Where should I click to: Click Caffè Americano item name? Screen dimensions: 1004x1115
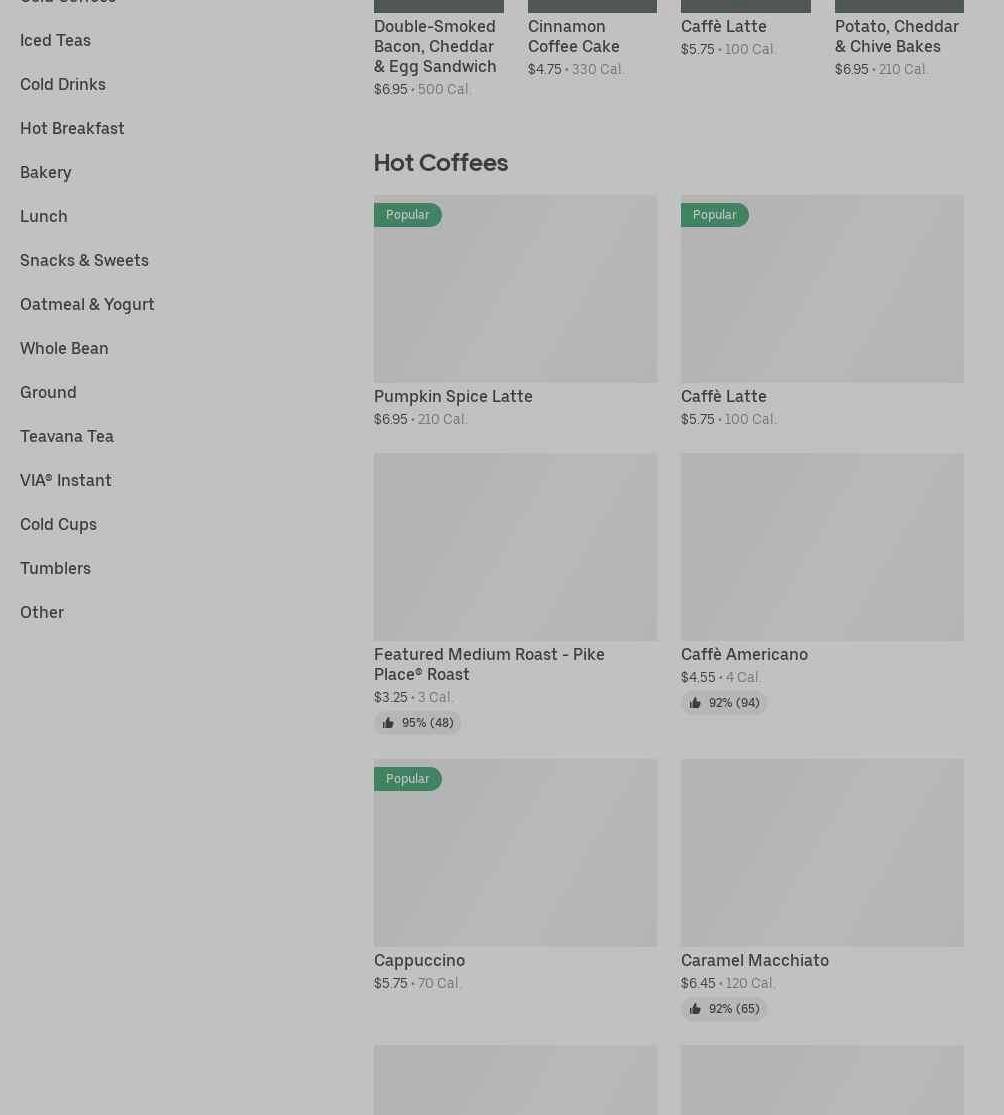(x=744, y=654)
